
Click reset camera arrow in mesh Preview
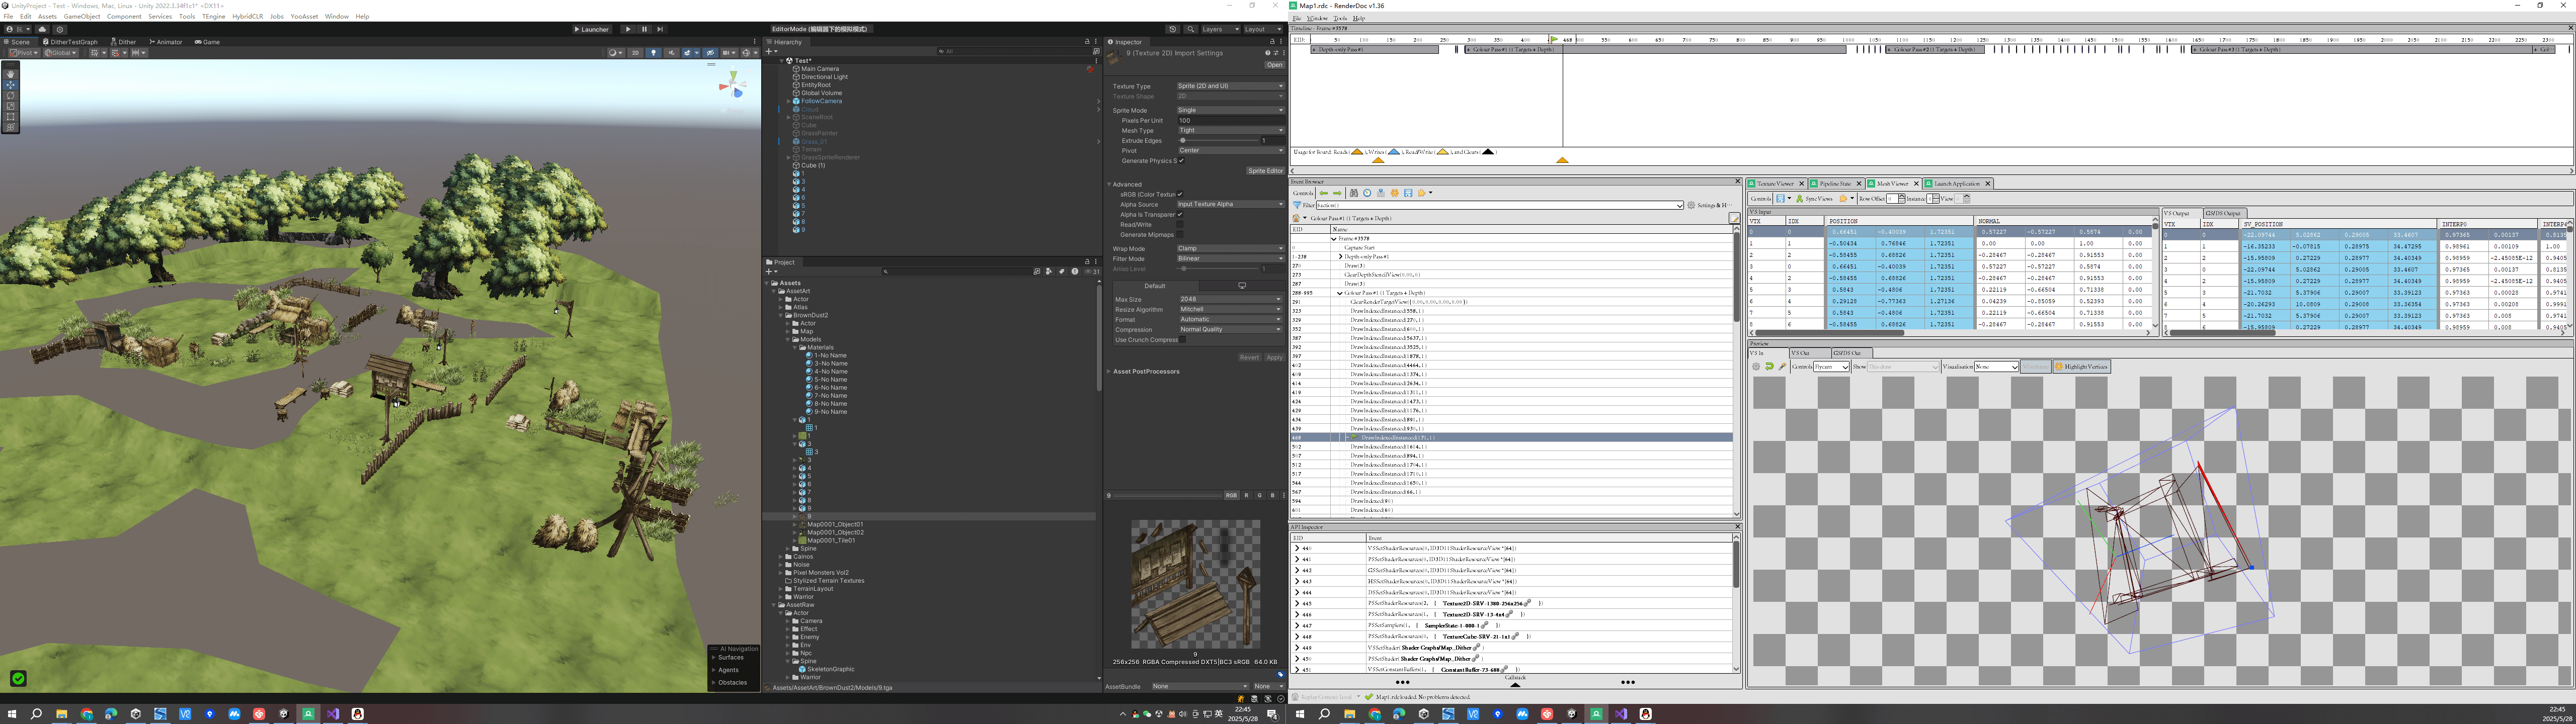click(1769, 366)
